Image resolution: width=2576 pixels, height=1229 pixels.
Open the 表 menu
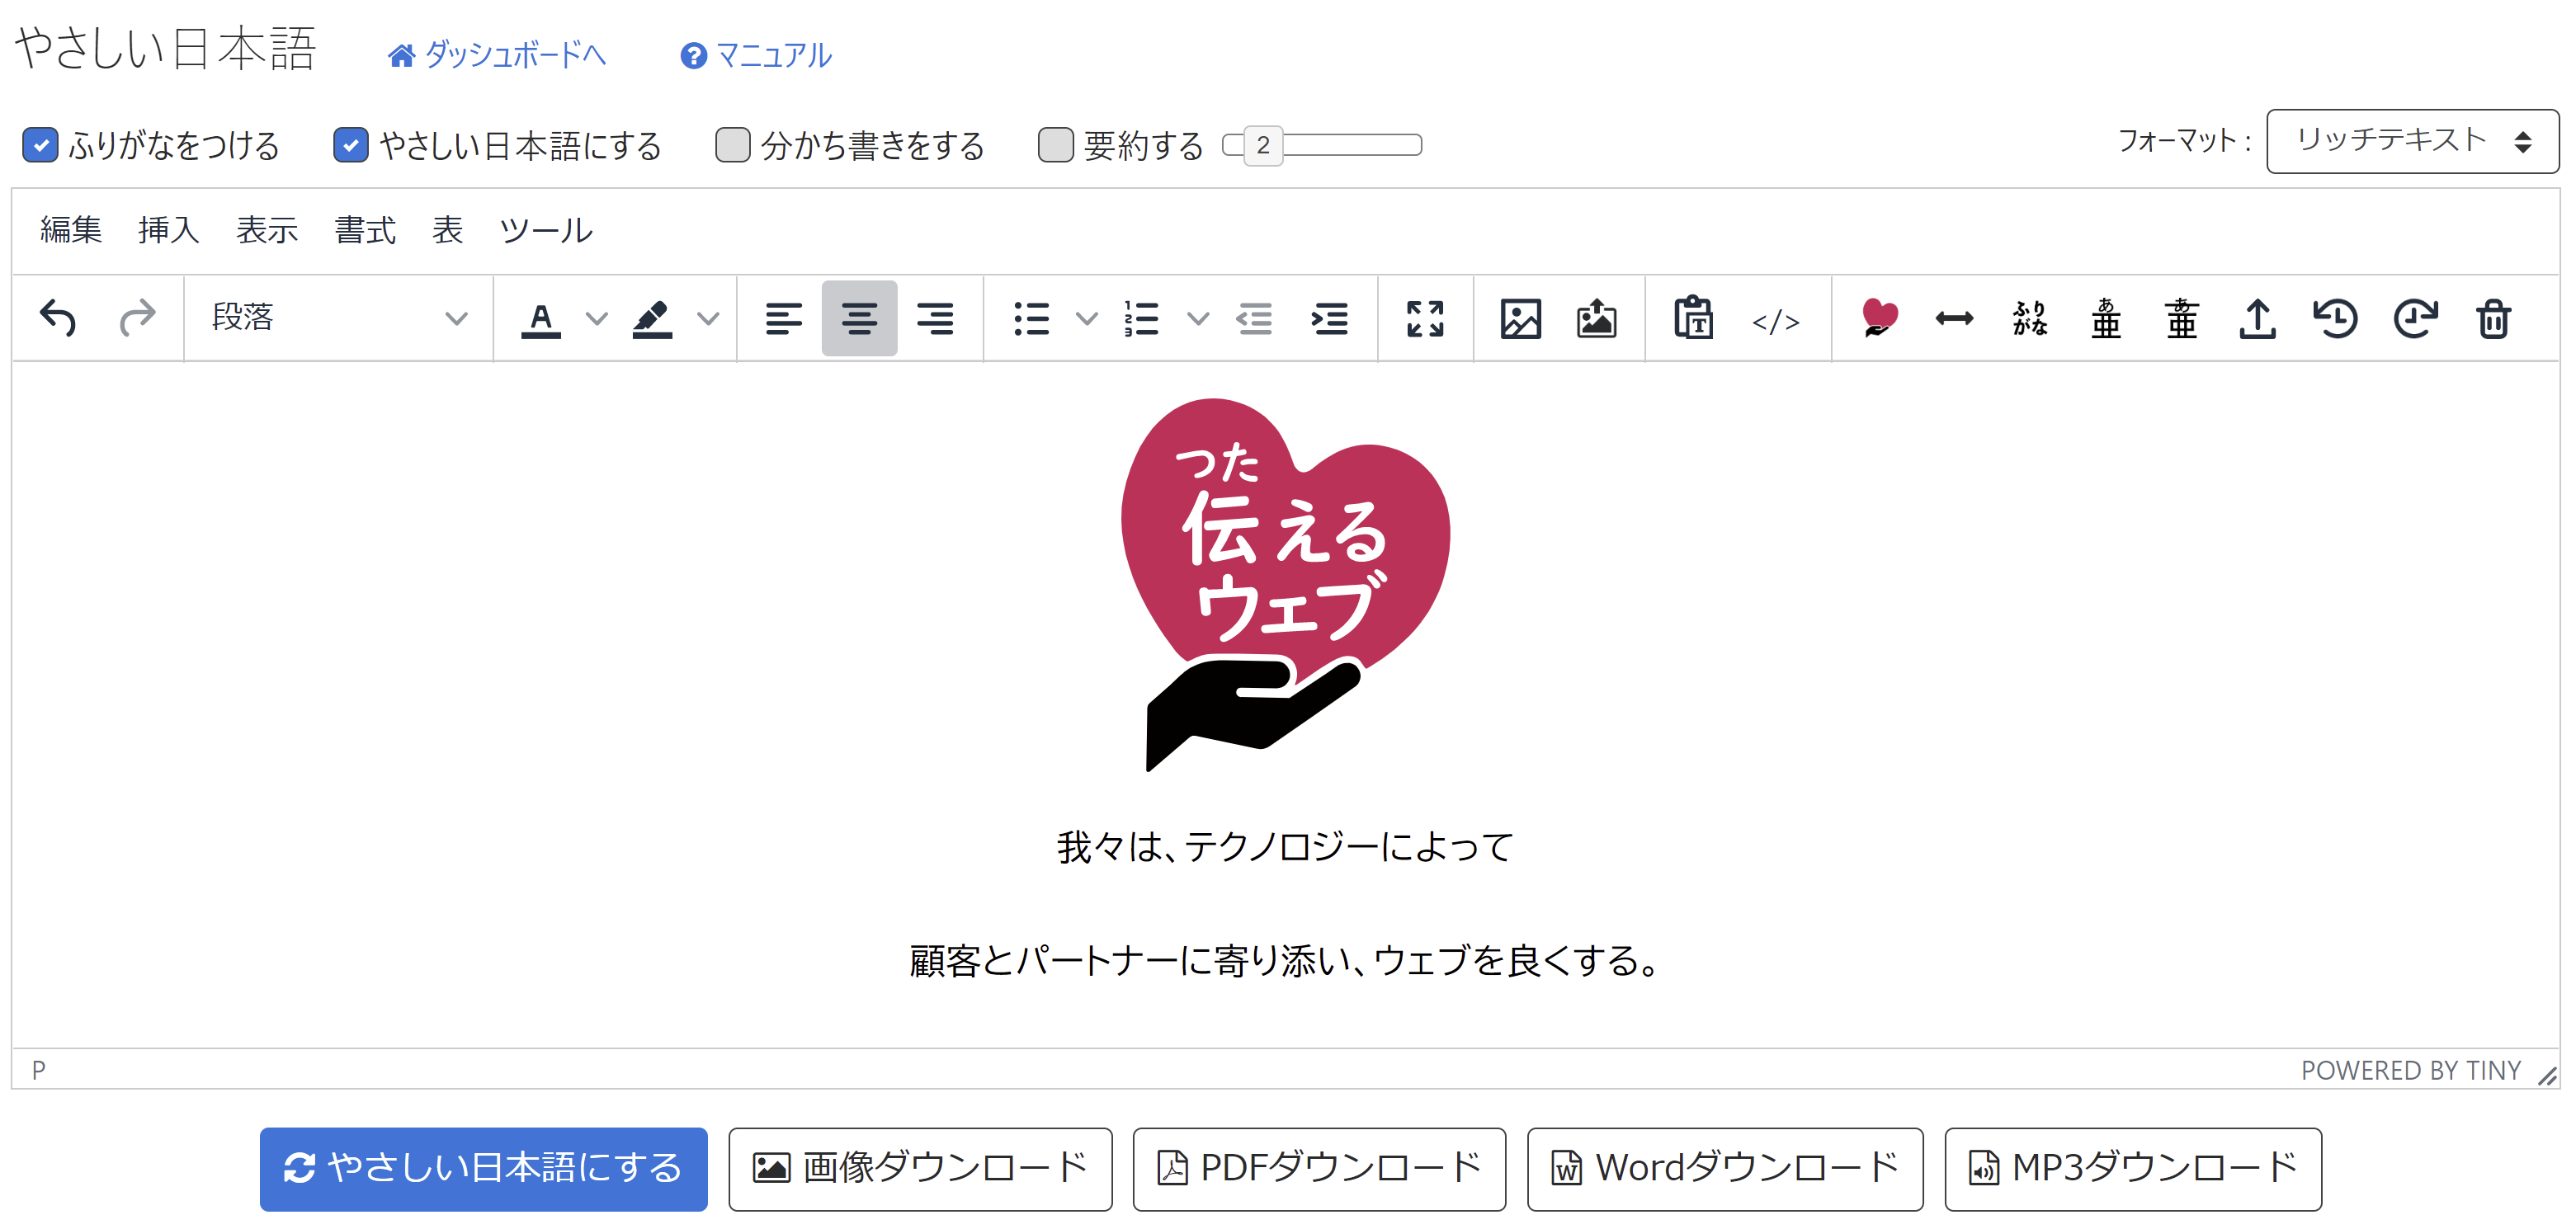click(447, 230)
